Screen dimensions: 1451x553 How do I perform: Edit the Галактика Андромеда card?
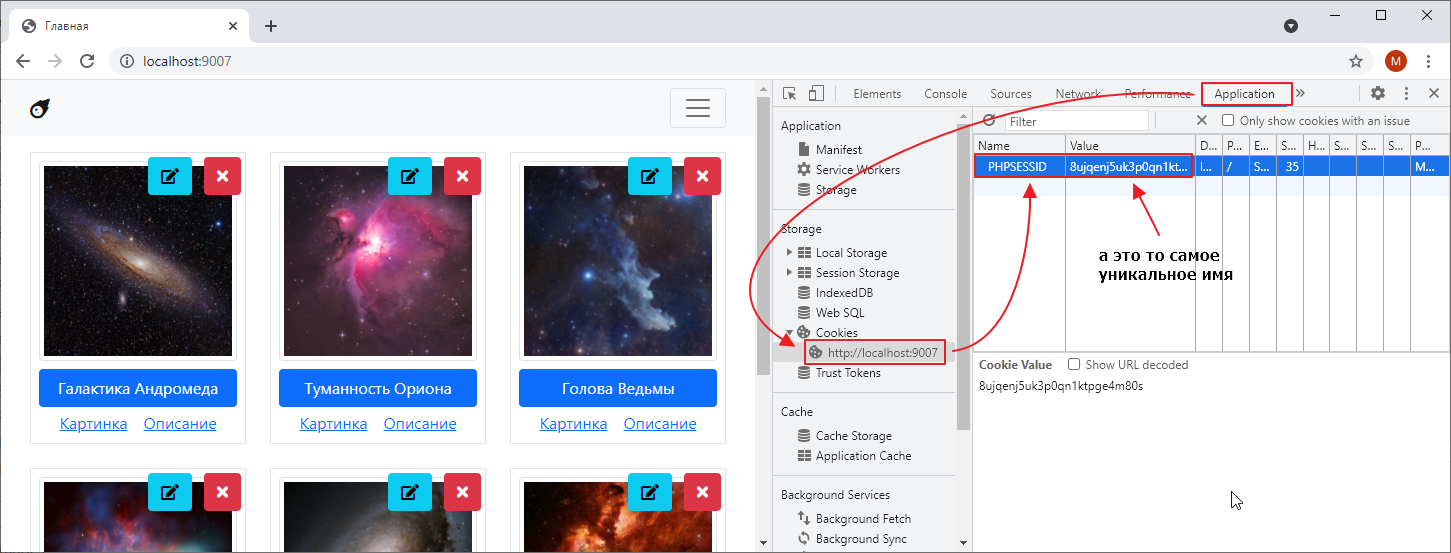170,176
